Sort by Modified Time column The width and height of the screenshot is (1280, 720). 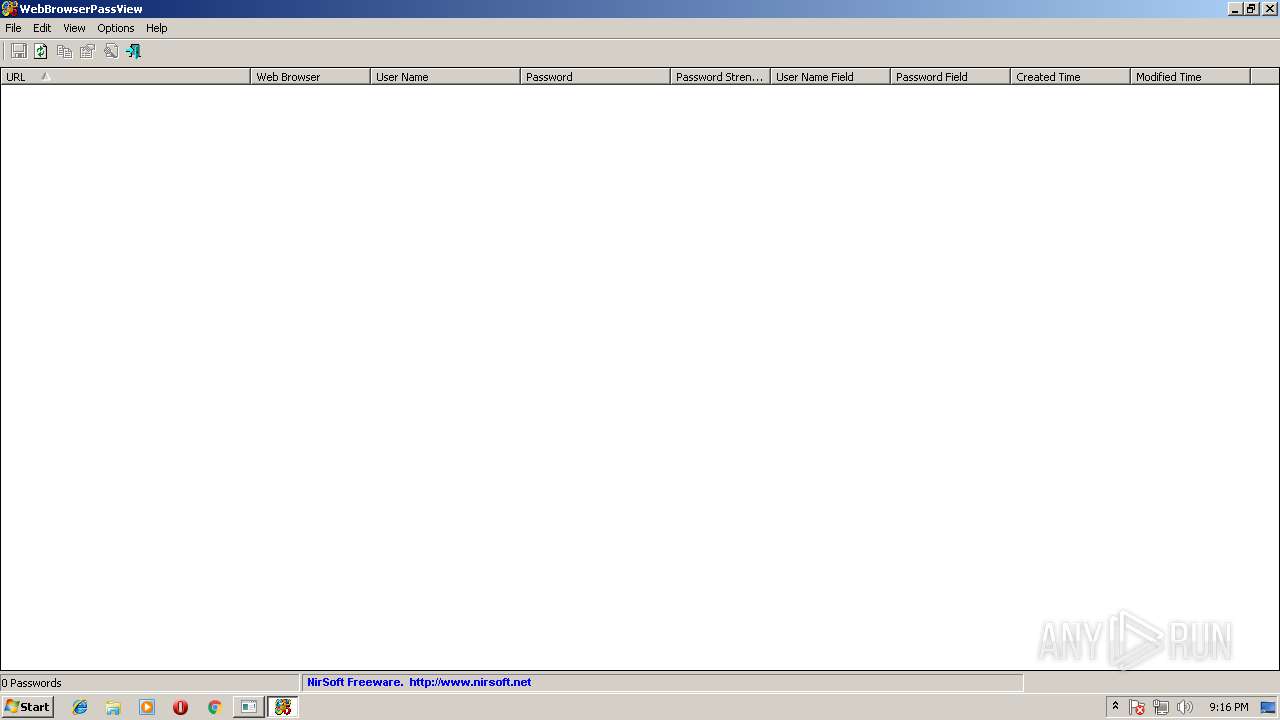coord(1190,76)
